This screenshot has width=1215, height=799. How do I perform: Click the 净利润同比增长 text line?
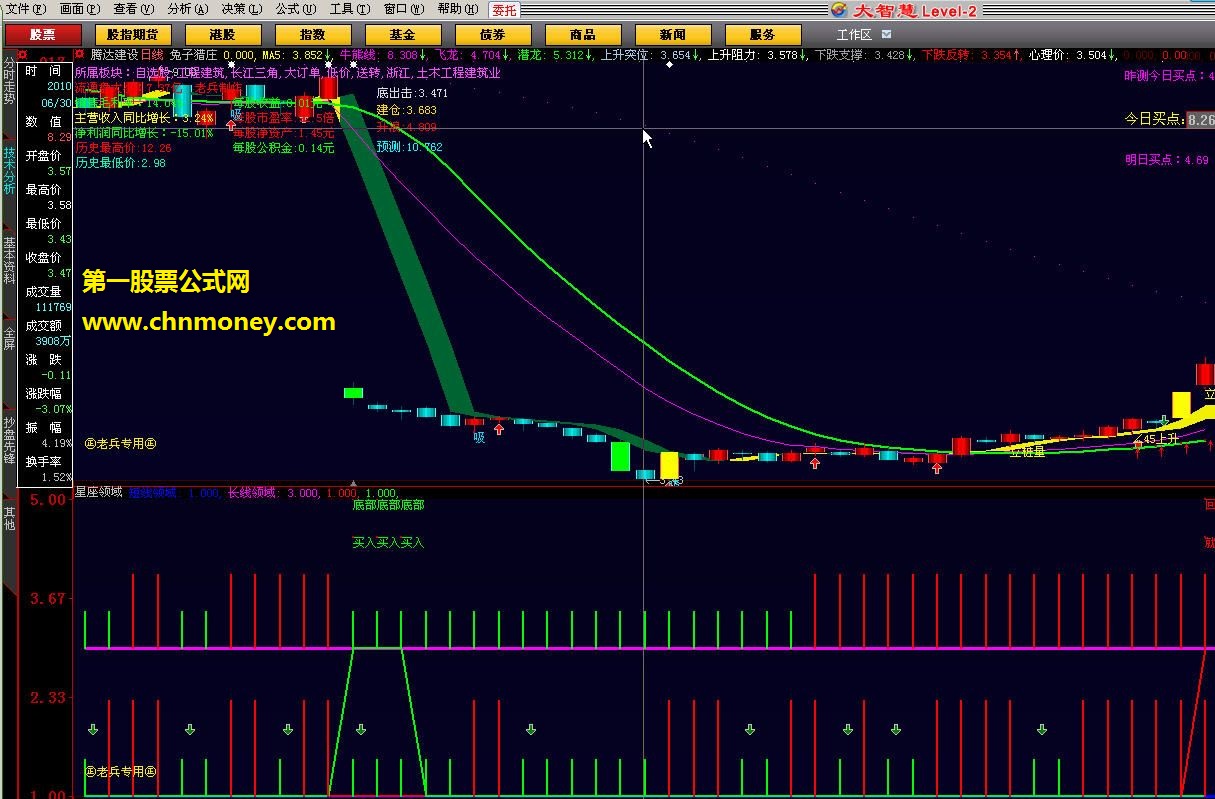click(144, 132)
